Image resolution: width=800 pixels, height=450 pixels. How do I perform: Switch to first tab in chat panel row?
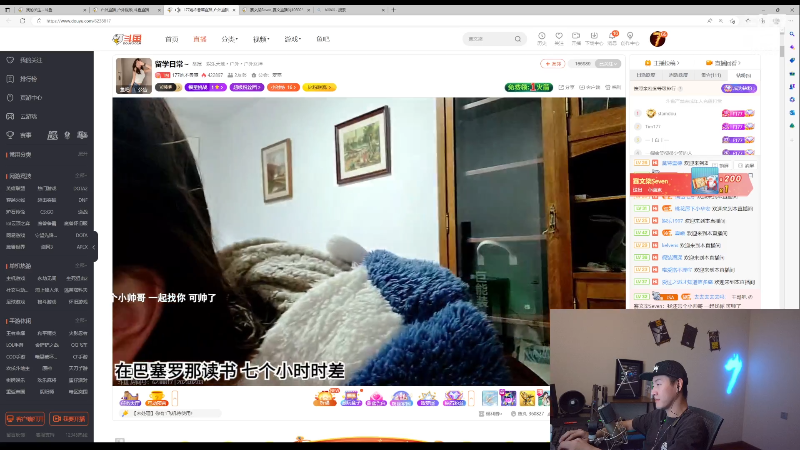(x=646, y=75)
